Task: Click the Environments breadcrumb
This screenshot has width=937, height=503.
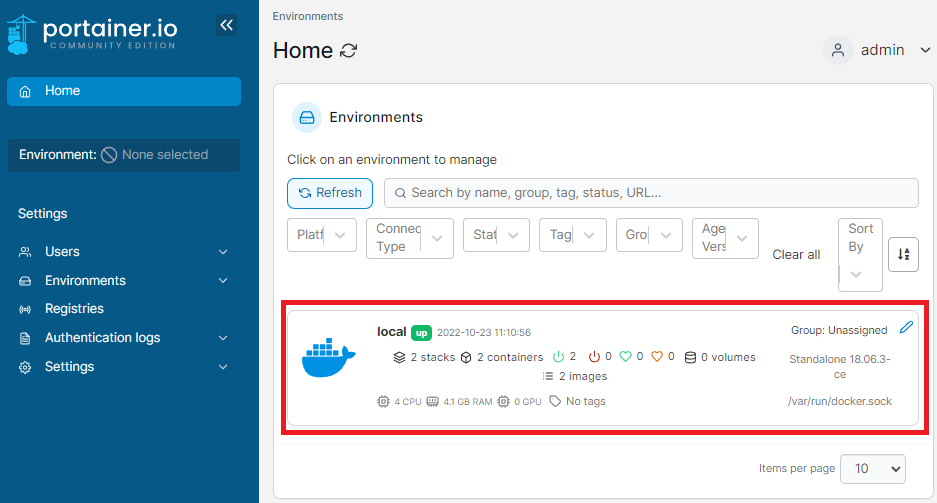Action: [308, 16]
